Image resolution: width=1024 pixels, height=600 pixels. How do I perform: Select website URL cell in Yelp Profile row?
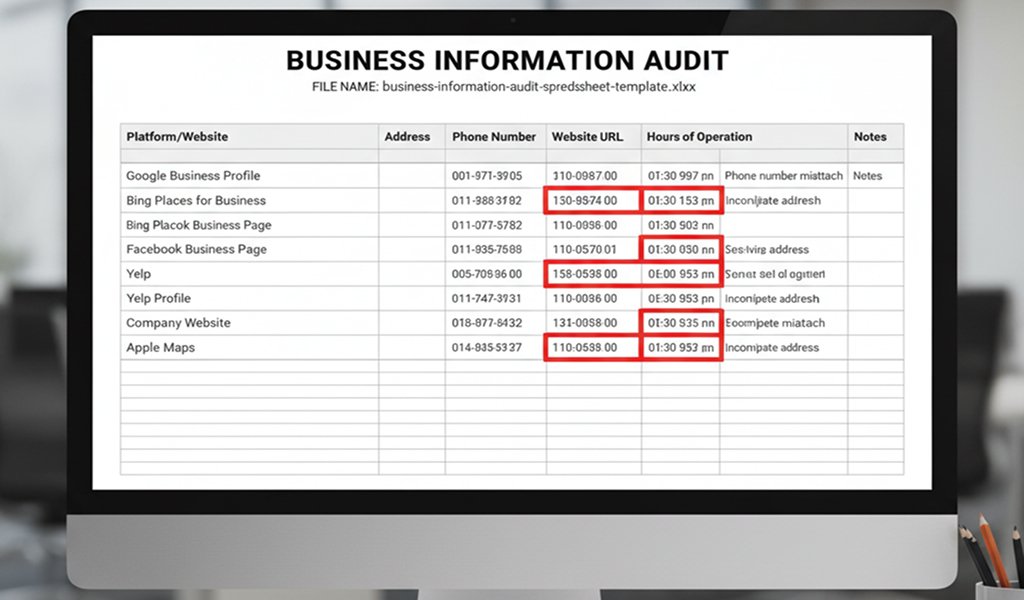[594, 298]
